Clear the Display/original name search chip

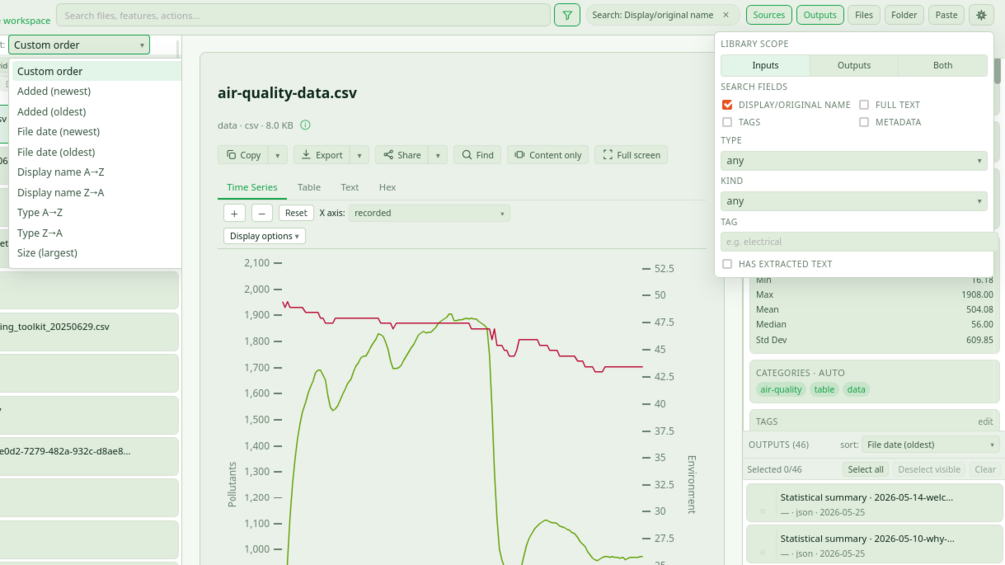[x=726, y=15]
